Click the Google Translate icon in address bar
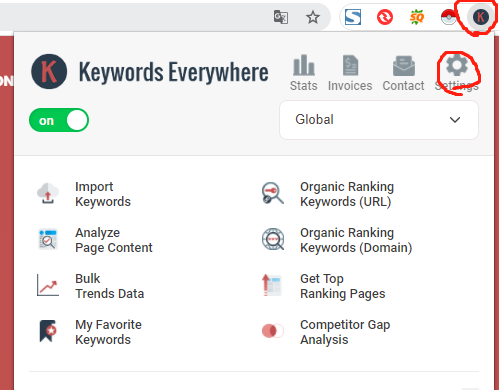 pyautogui.click(x=281, y=17)
